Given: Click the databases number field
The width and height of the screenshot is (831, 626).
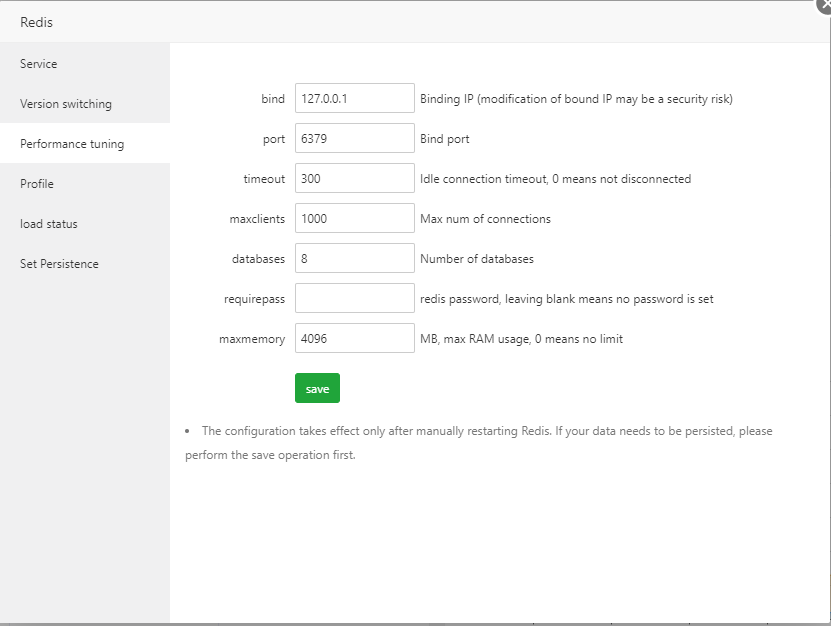Looking at the screenshot, I should pos(354,259).
